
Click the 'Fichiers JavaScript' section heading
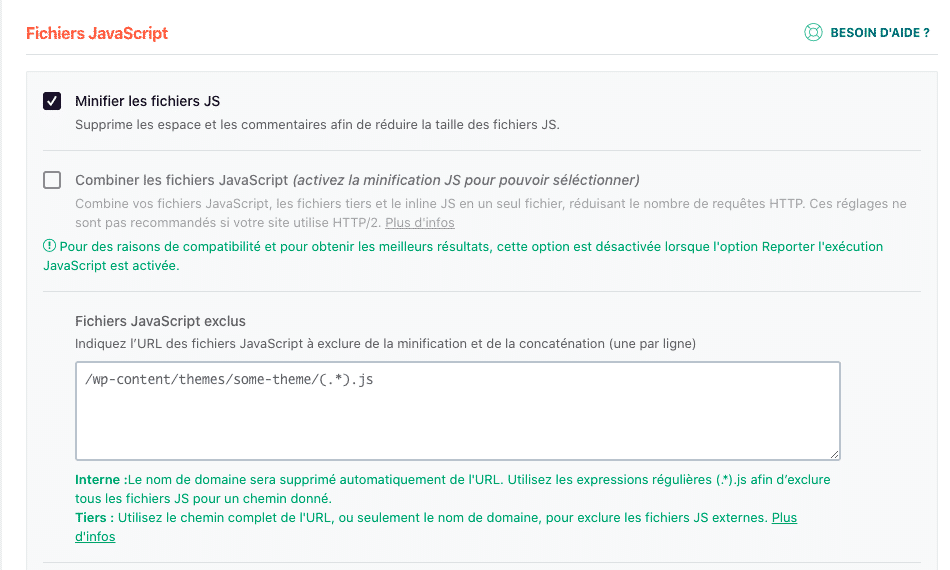[97, 33]
